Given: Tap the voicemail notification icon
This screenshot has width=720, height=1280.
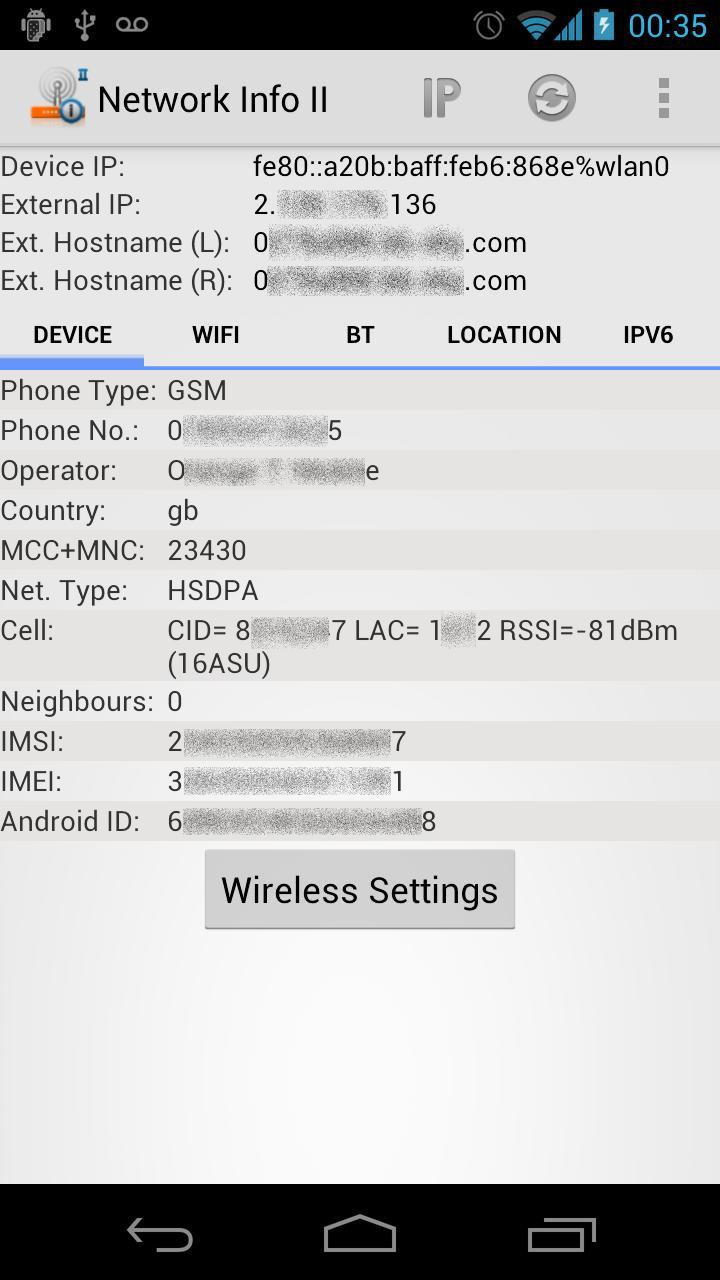Looking at the screenshot, I should point(131,25).
